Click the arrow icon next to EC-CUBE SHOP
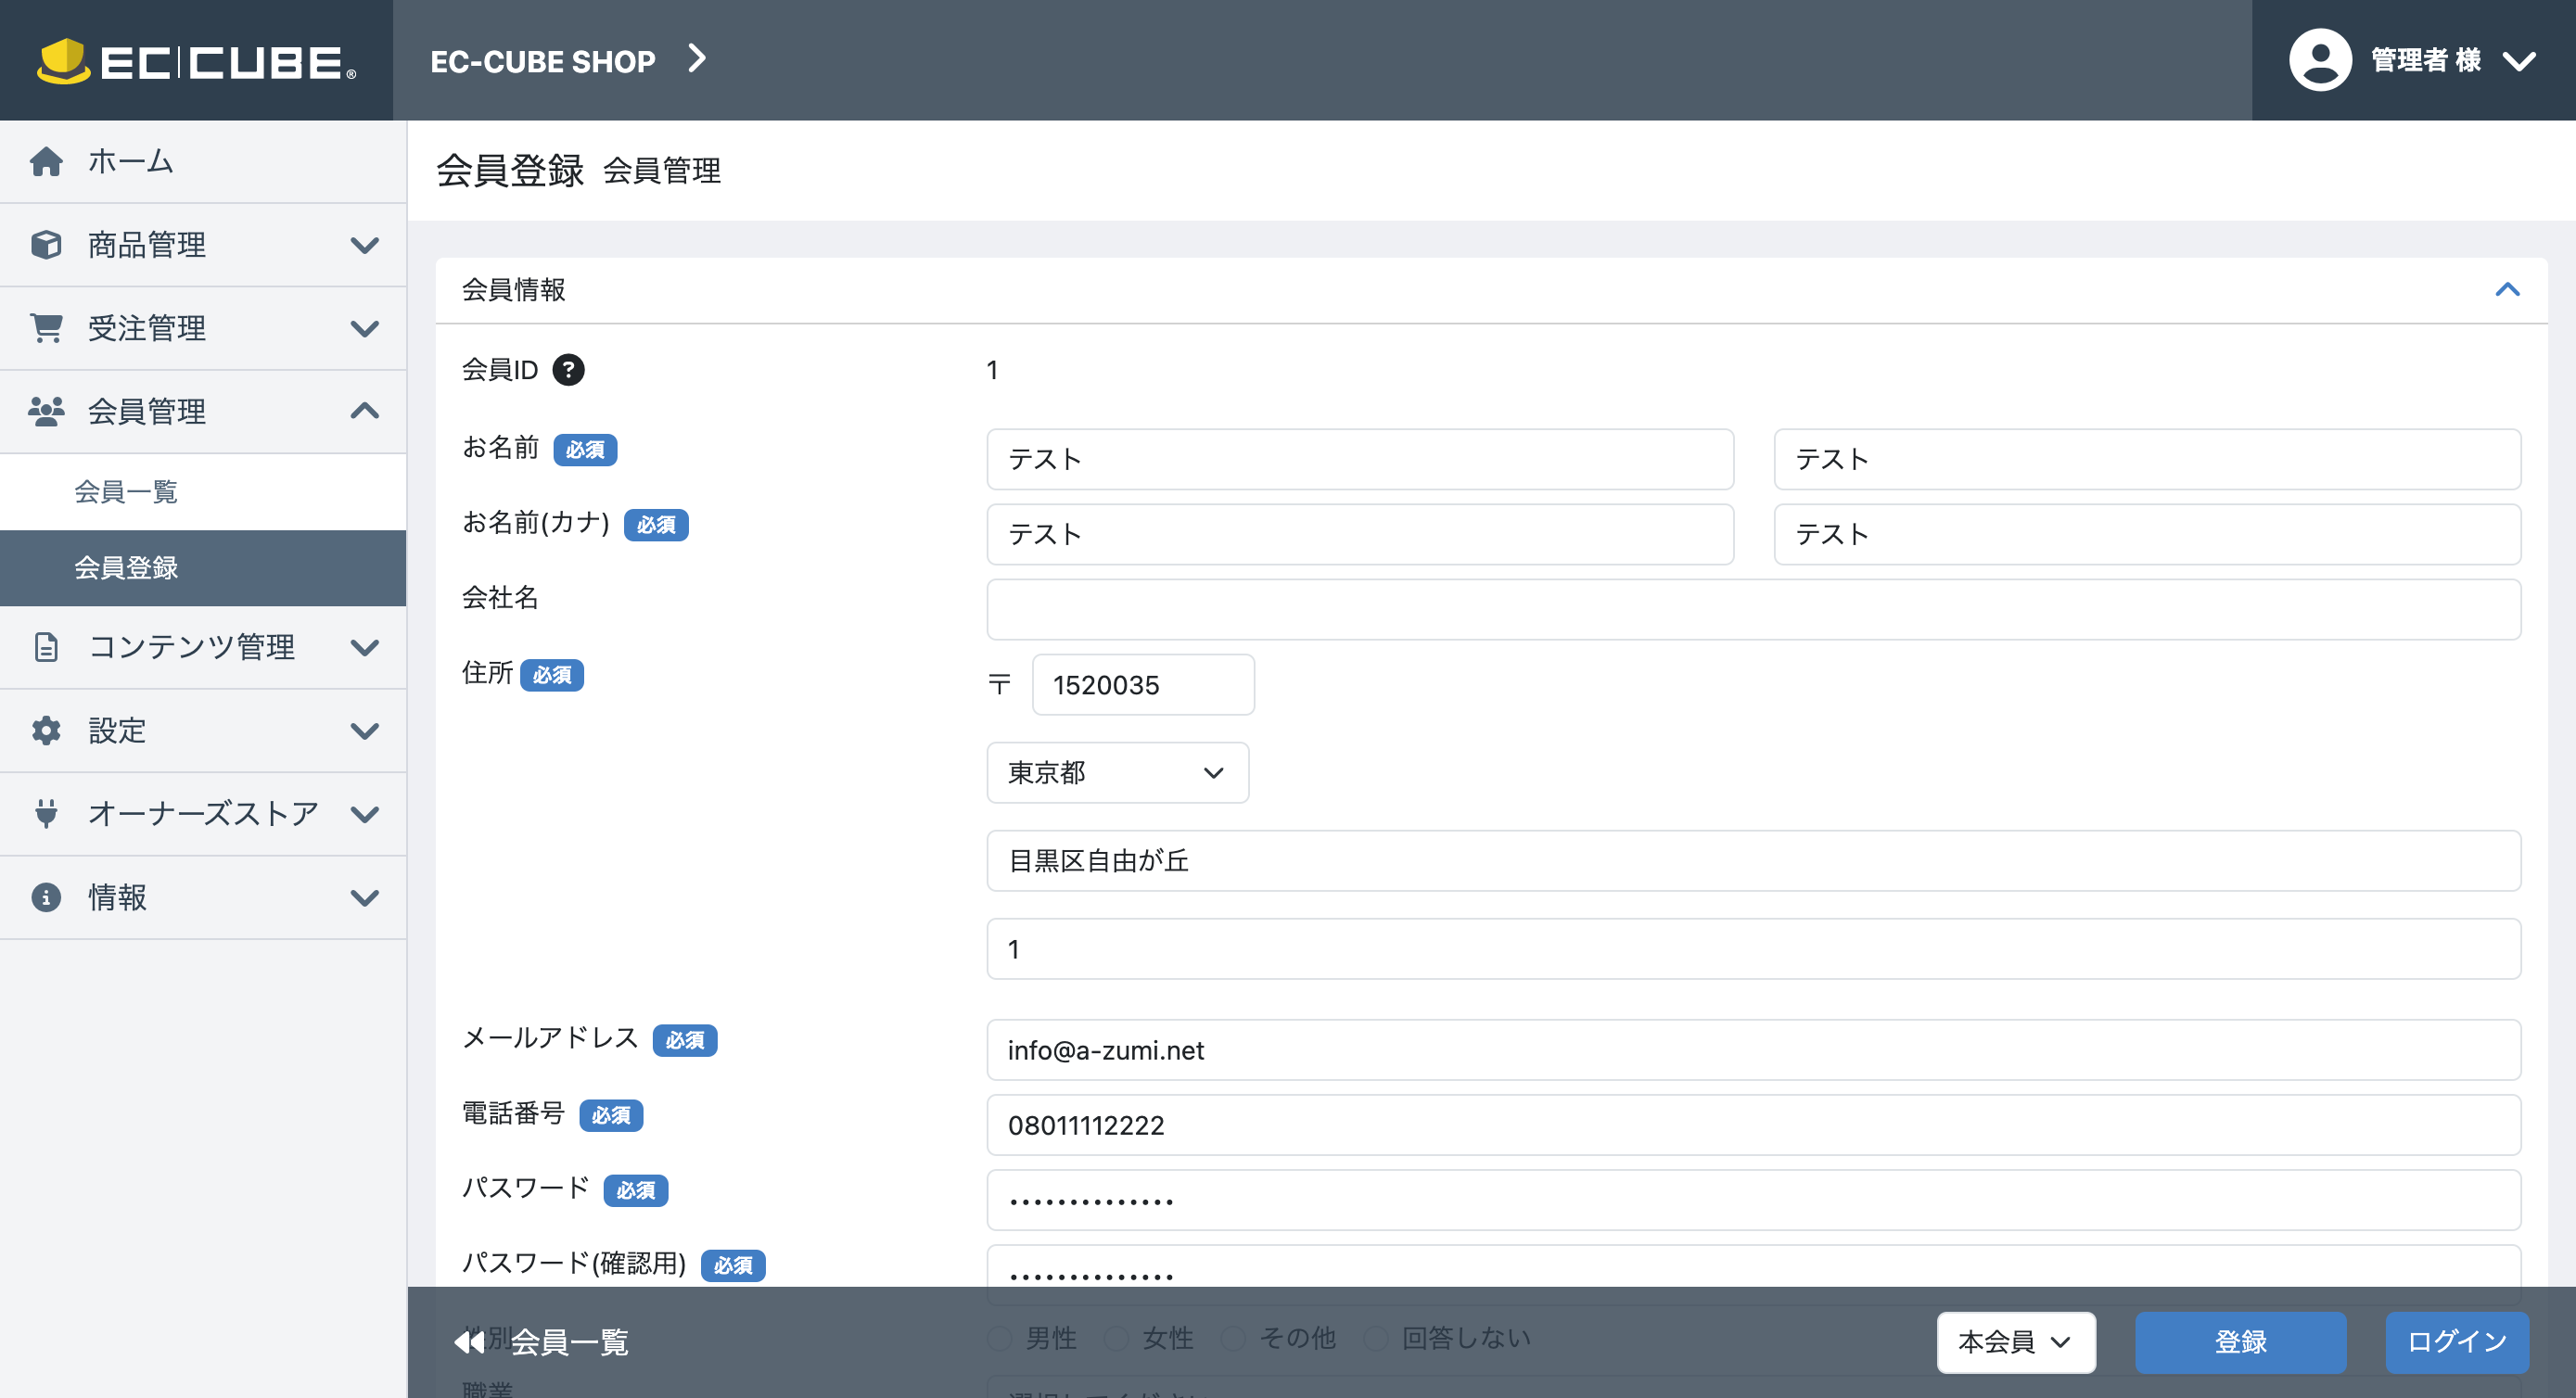The image size is (2576, 1398). click(697, 59)
